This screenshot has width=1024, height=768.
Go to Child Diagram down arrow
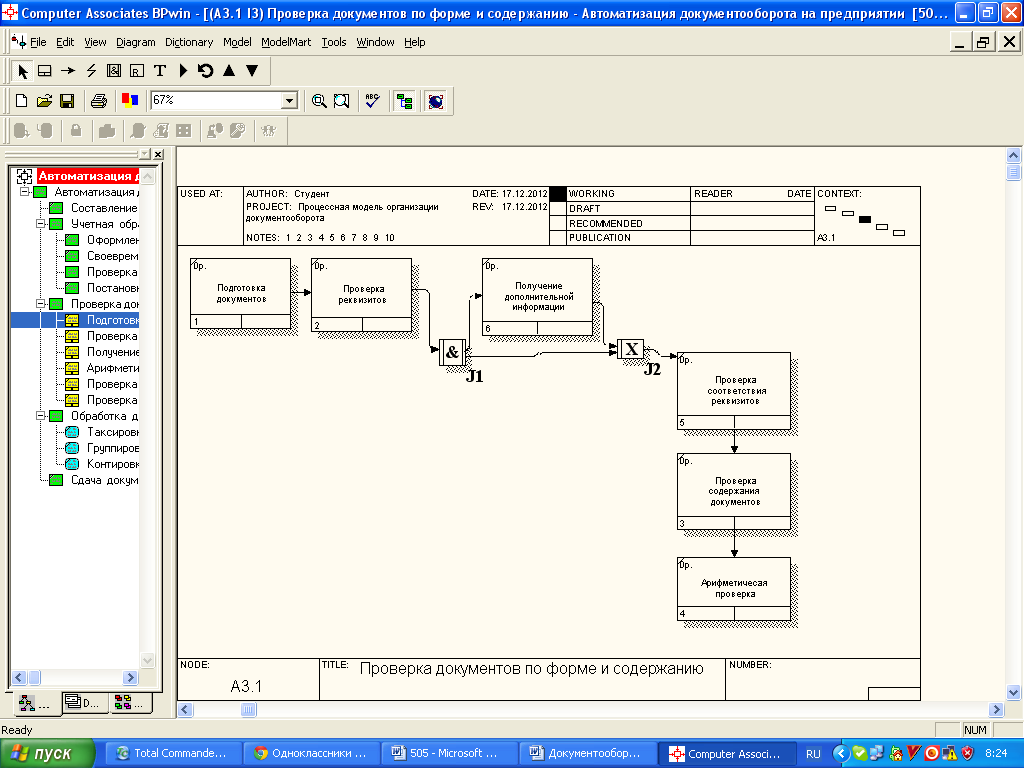tap(252, 71)
